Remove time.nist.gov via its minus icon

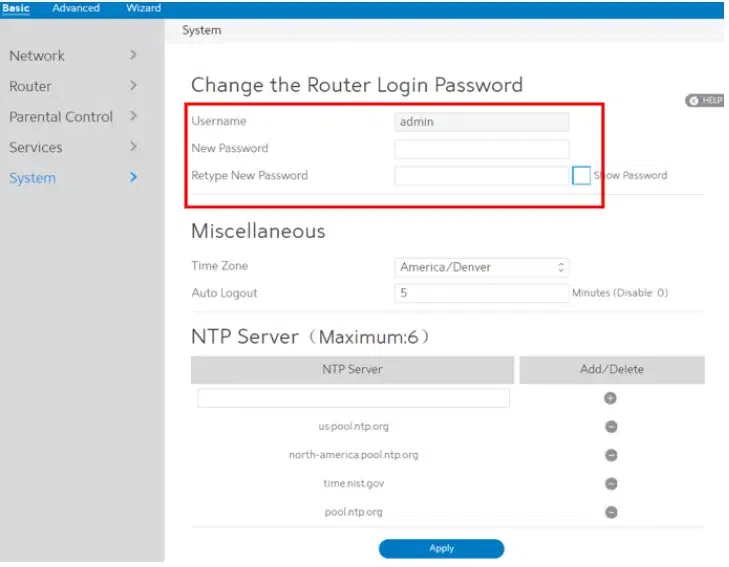pyautogui.click(x=611, y=483)
